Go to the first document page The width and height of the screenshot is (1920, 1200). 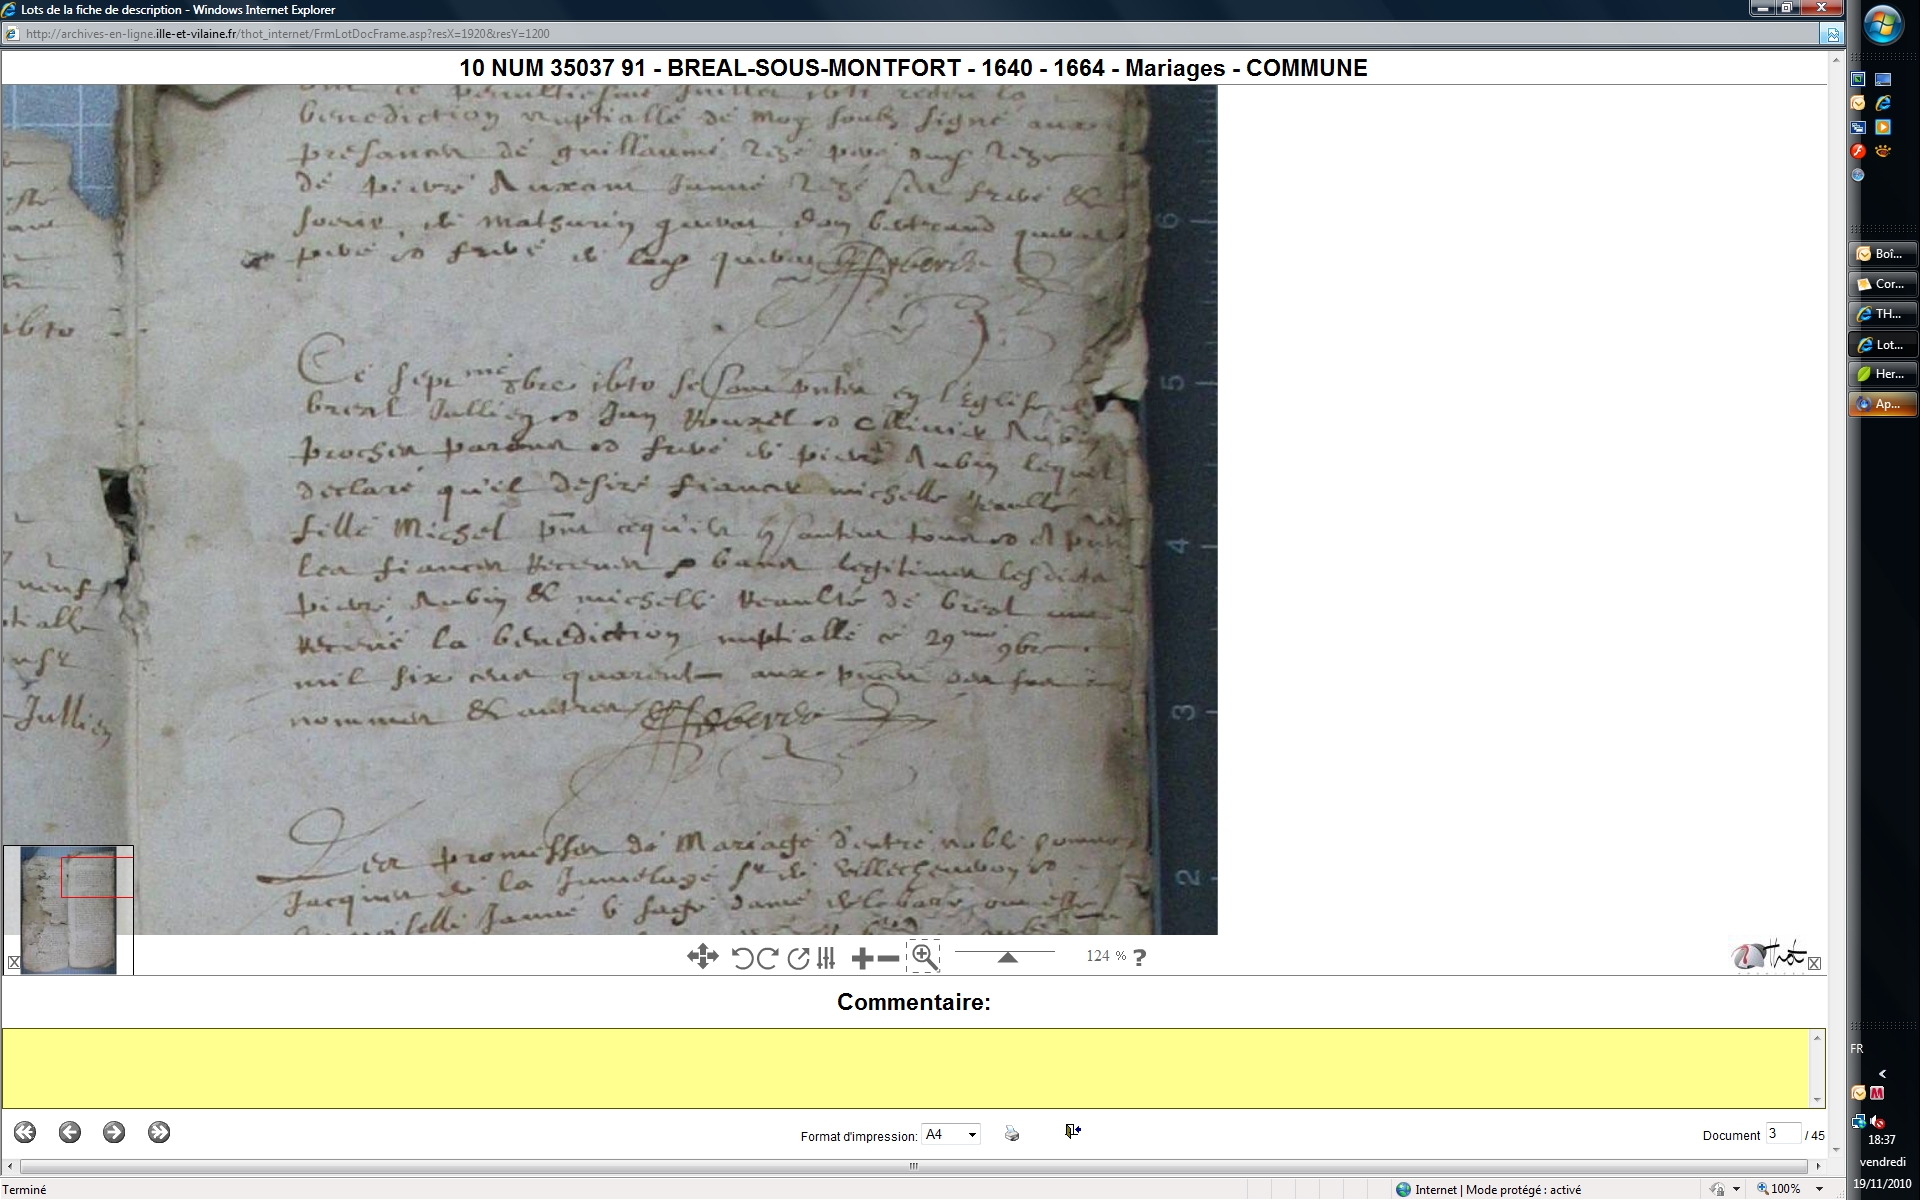25,1132
